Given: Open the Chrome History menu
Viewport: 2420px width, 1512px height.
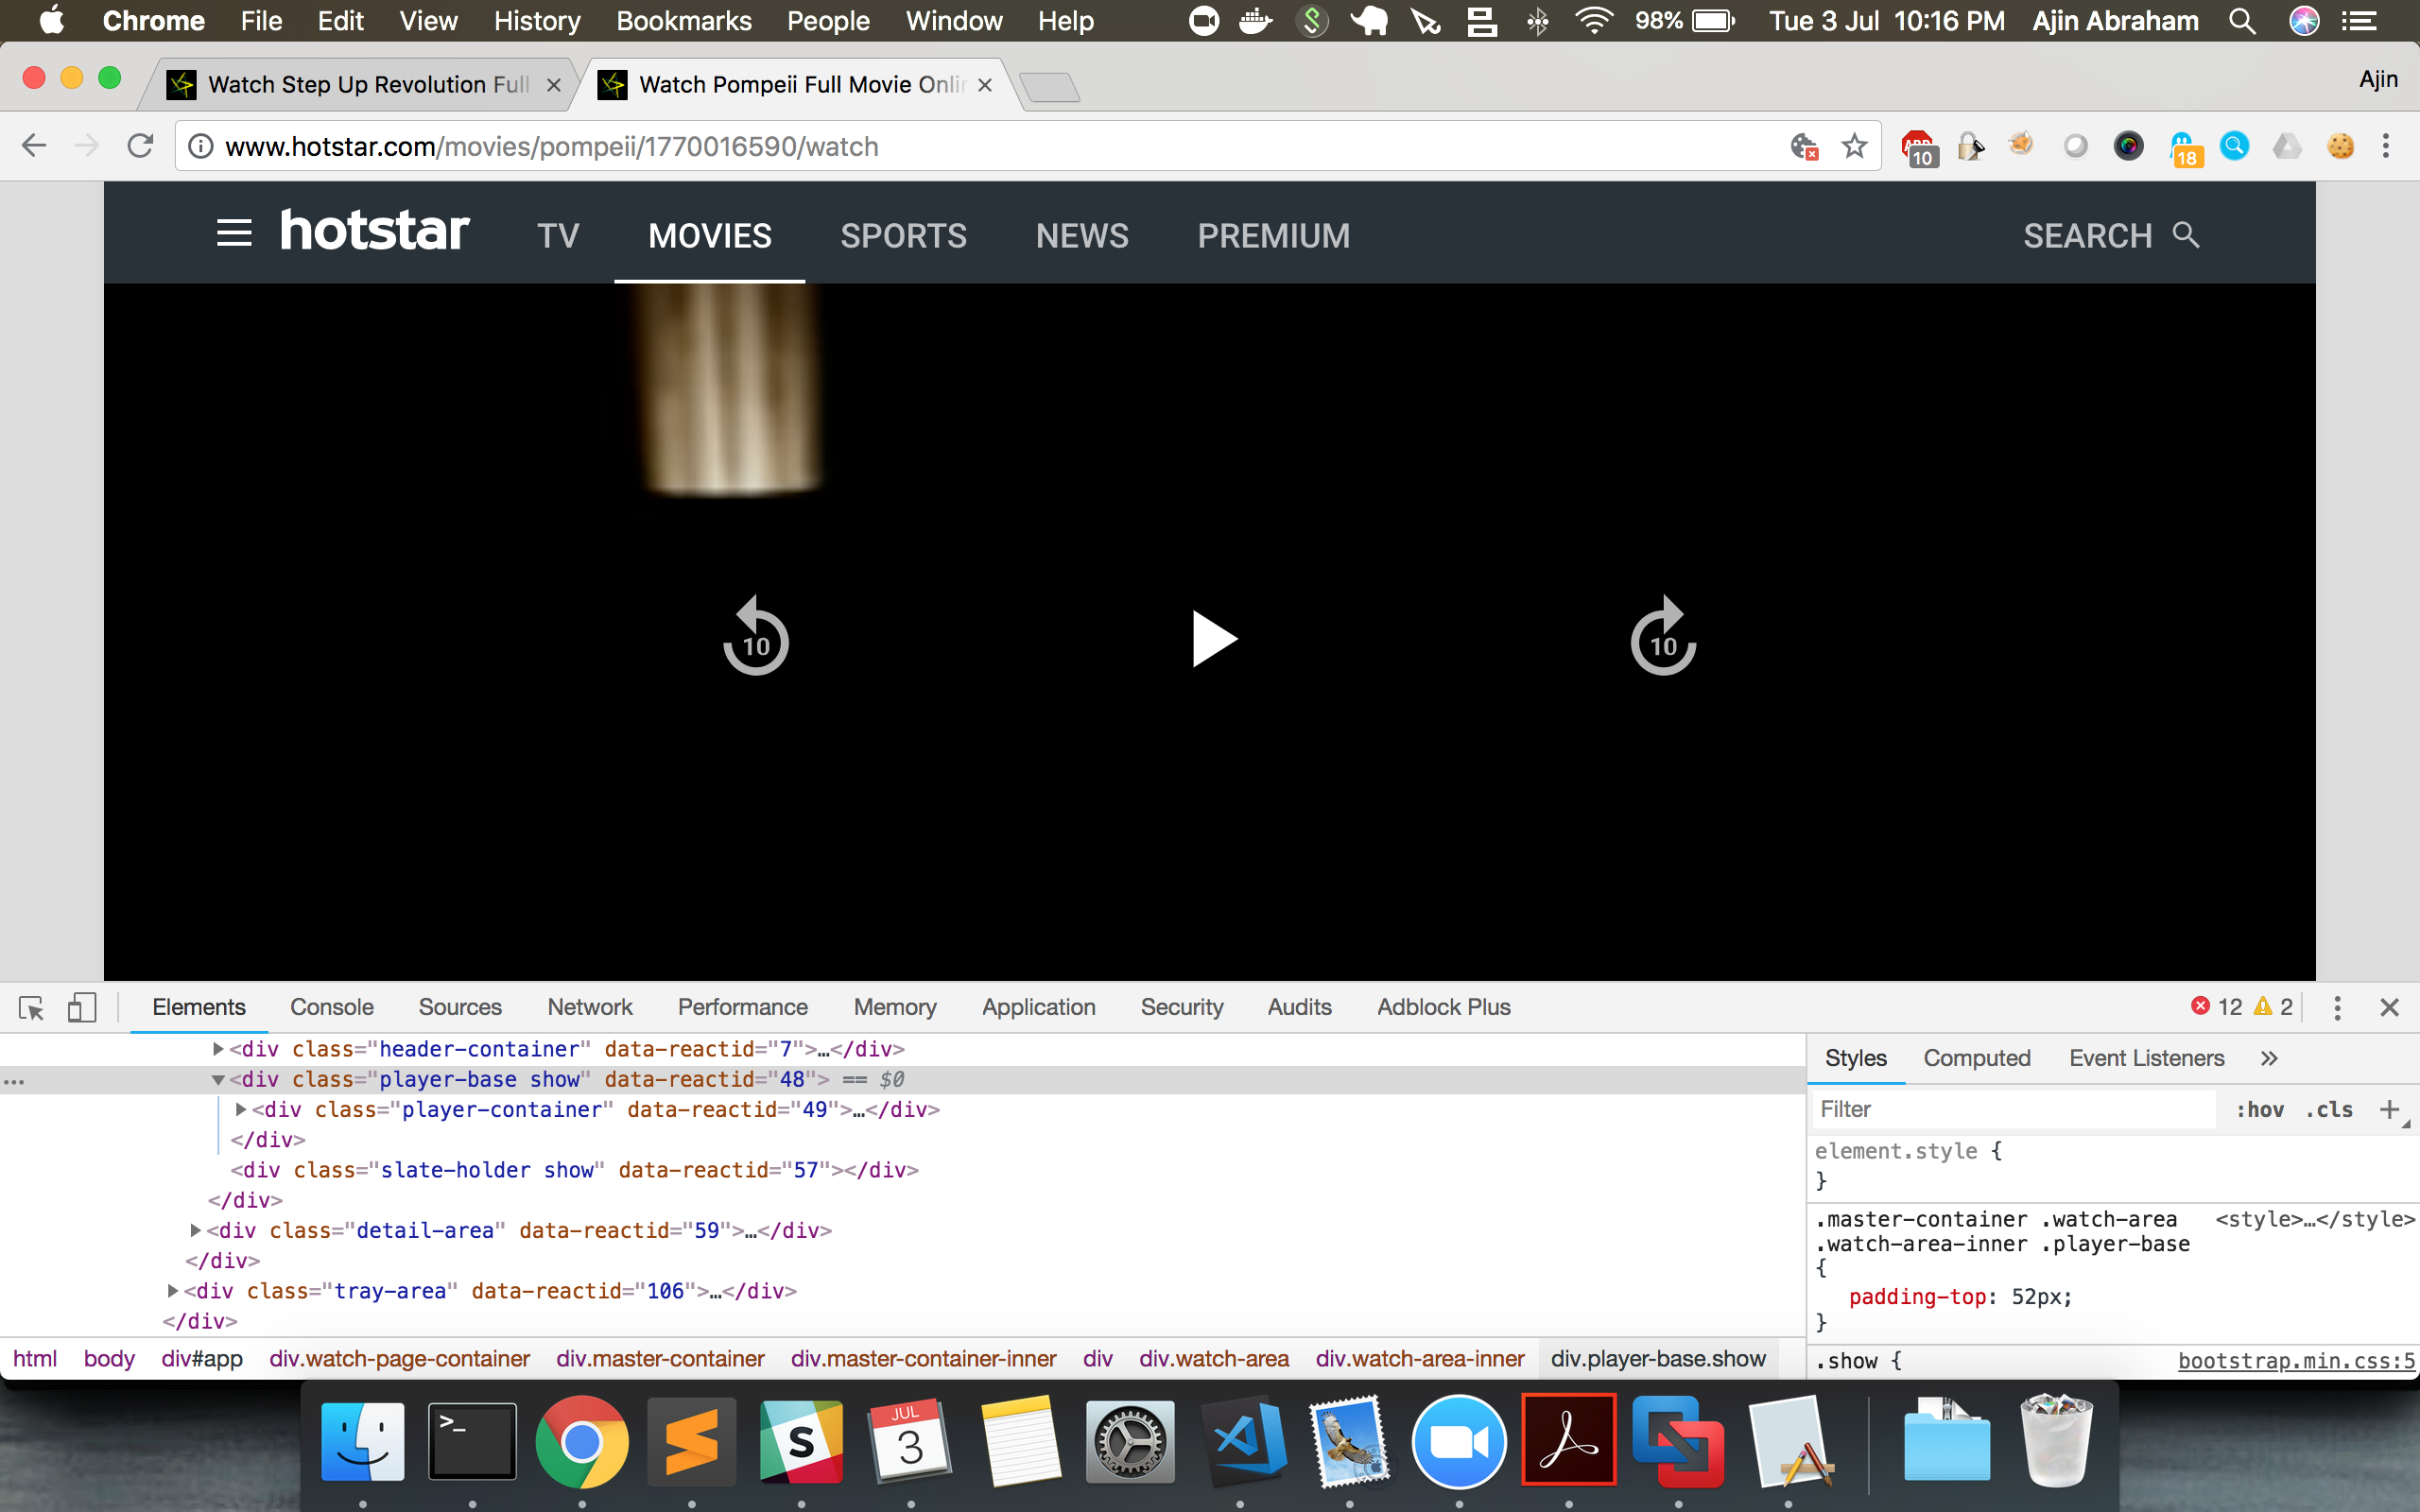Looking at the screenshot, I should click(x=537, y=21).
